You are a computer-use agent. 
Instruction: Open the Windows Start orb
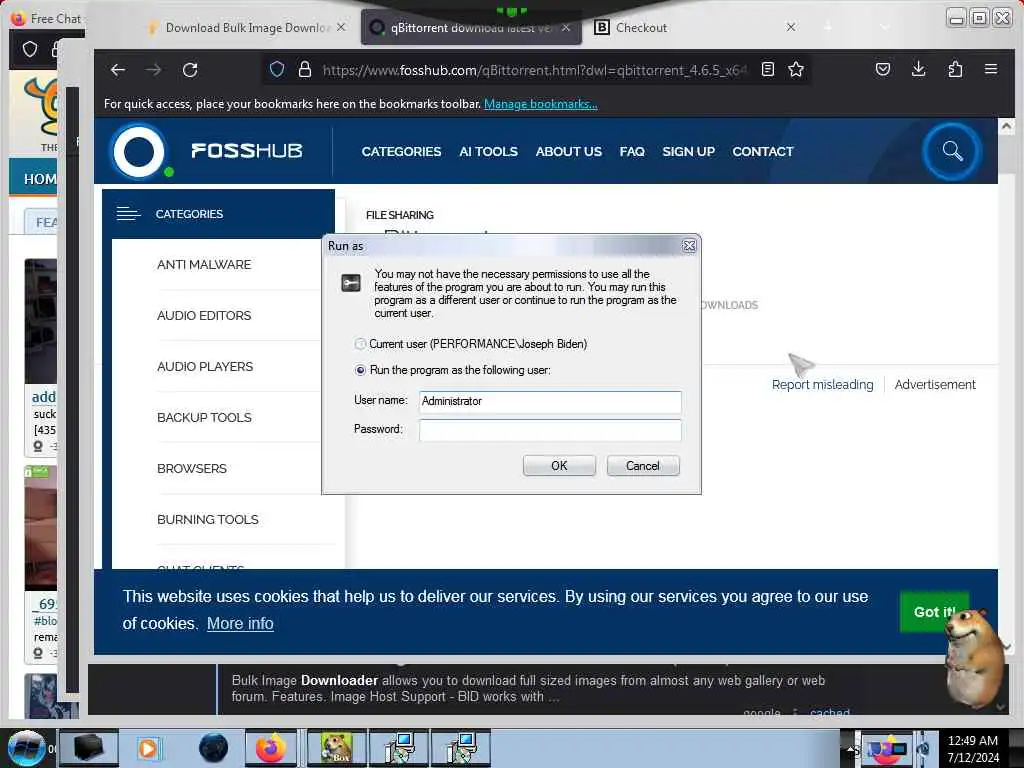click(x=25, y=748)
